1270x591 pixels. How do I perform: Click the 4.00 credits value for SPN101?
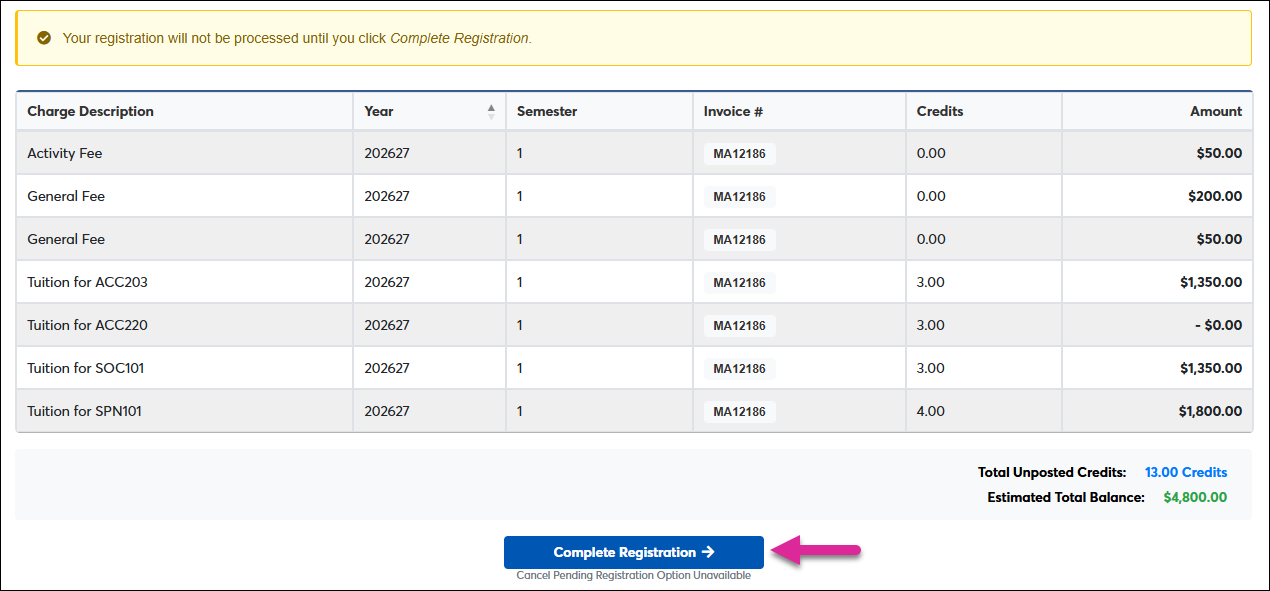pos(931,411)
